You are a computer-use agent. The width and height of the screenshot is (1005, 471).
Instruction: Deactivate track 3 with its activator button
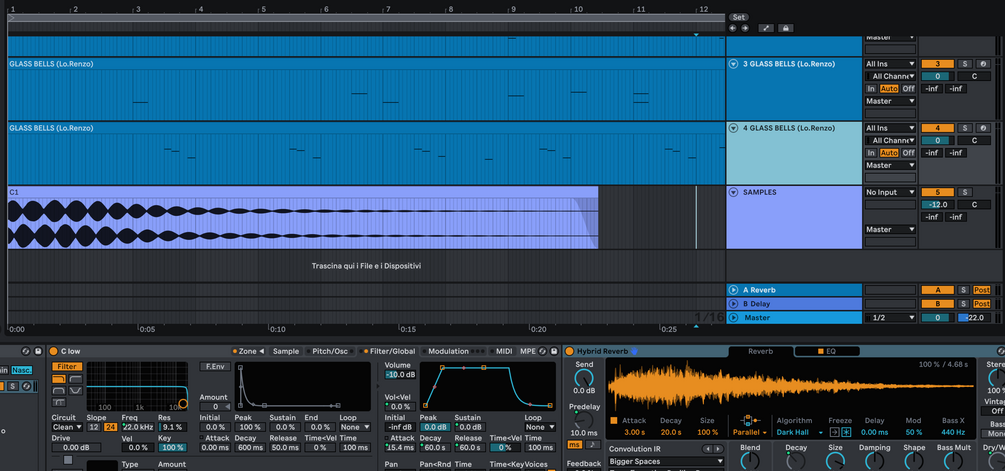[x=938, y=64]
